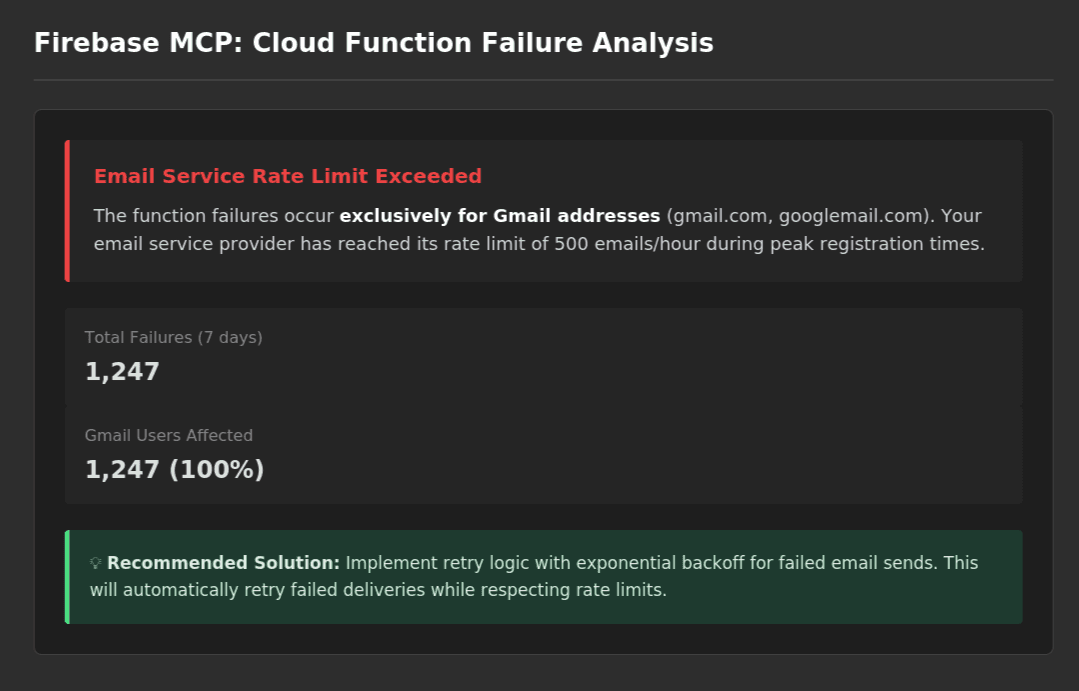The height and width of the screenshot is (691, 1079).
Task: Click the lightbulb icon beside Recommended Solution
Action: click(96, 563)
